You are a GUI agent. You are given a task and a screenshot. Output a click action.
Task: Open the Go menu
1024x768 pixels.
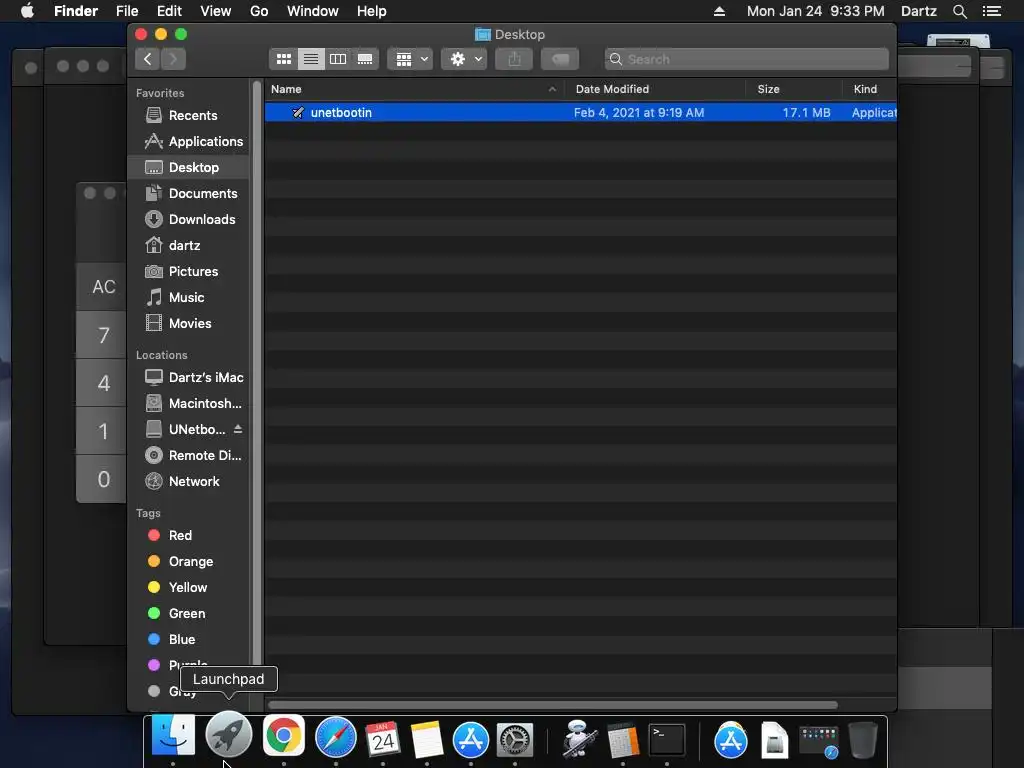click(259, 11)
